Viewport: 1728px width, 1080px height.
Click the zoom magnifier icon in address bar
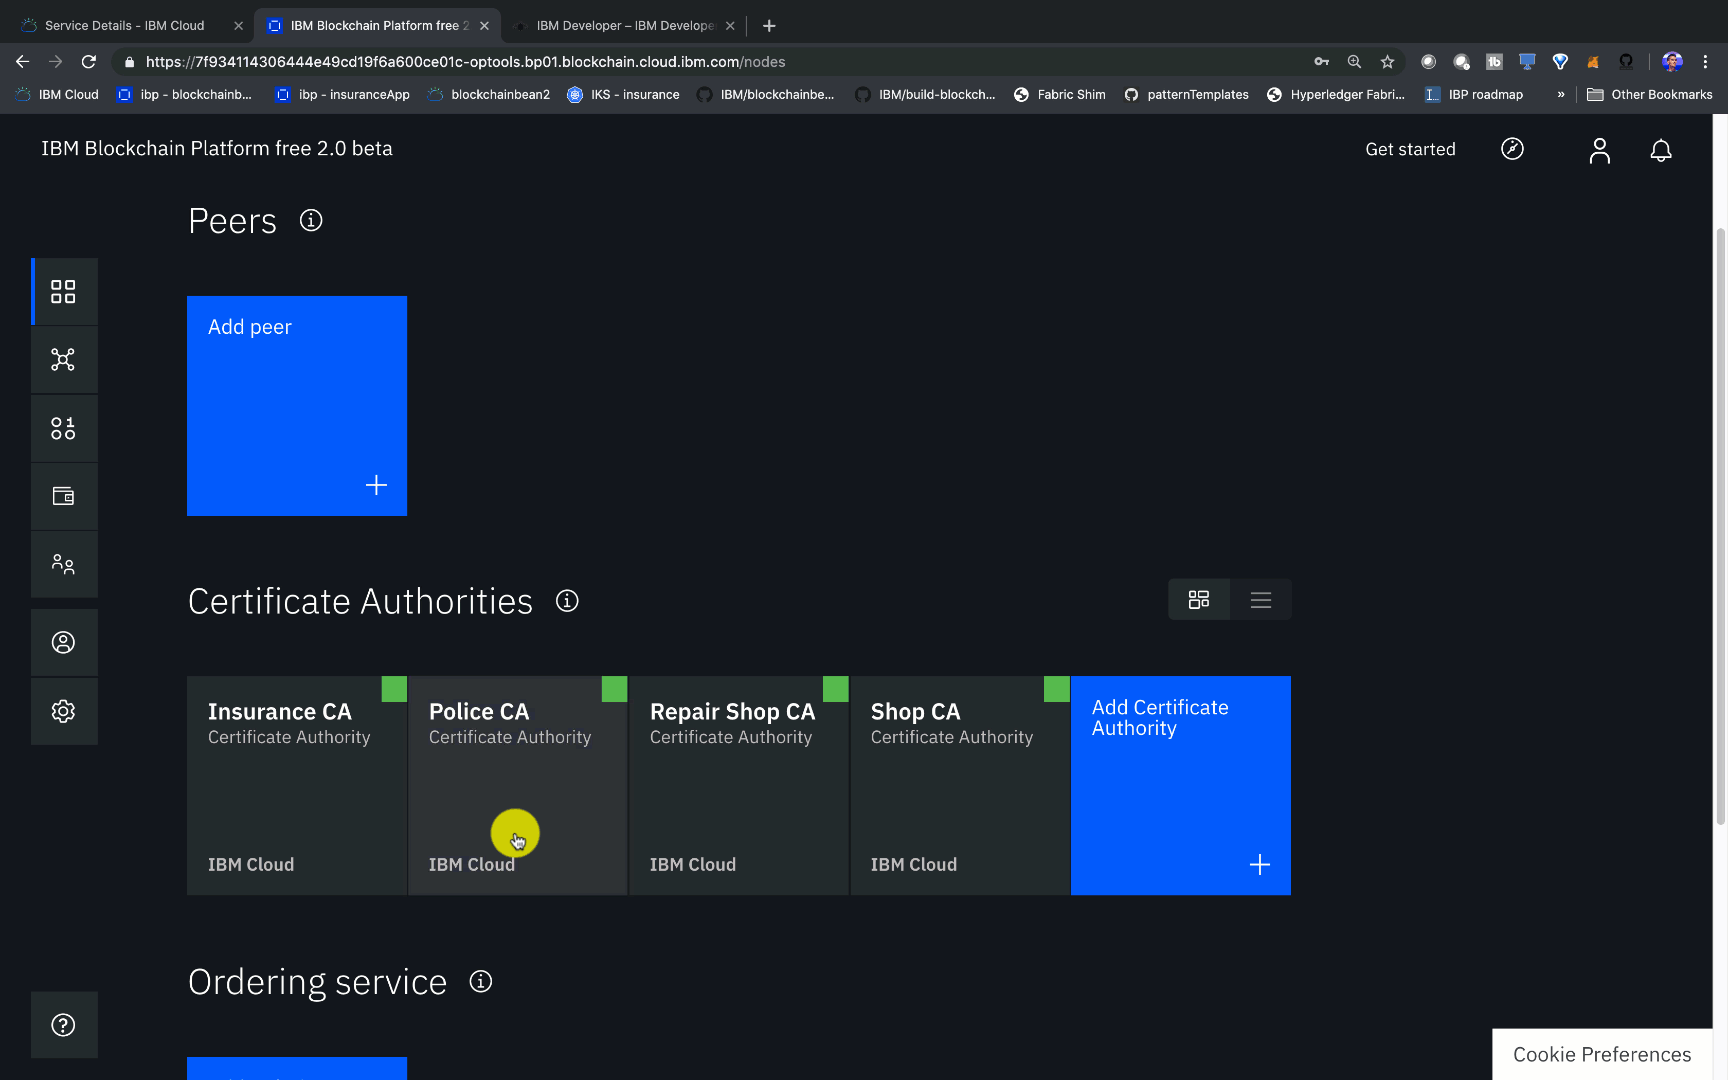pyautogui.click(x=1354, y=62)
